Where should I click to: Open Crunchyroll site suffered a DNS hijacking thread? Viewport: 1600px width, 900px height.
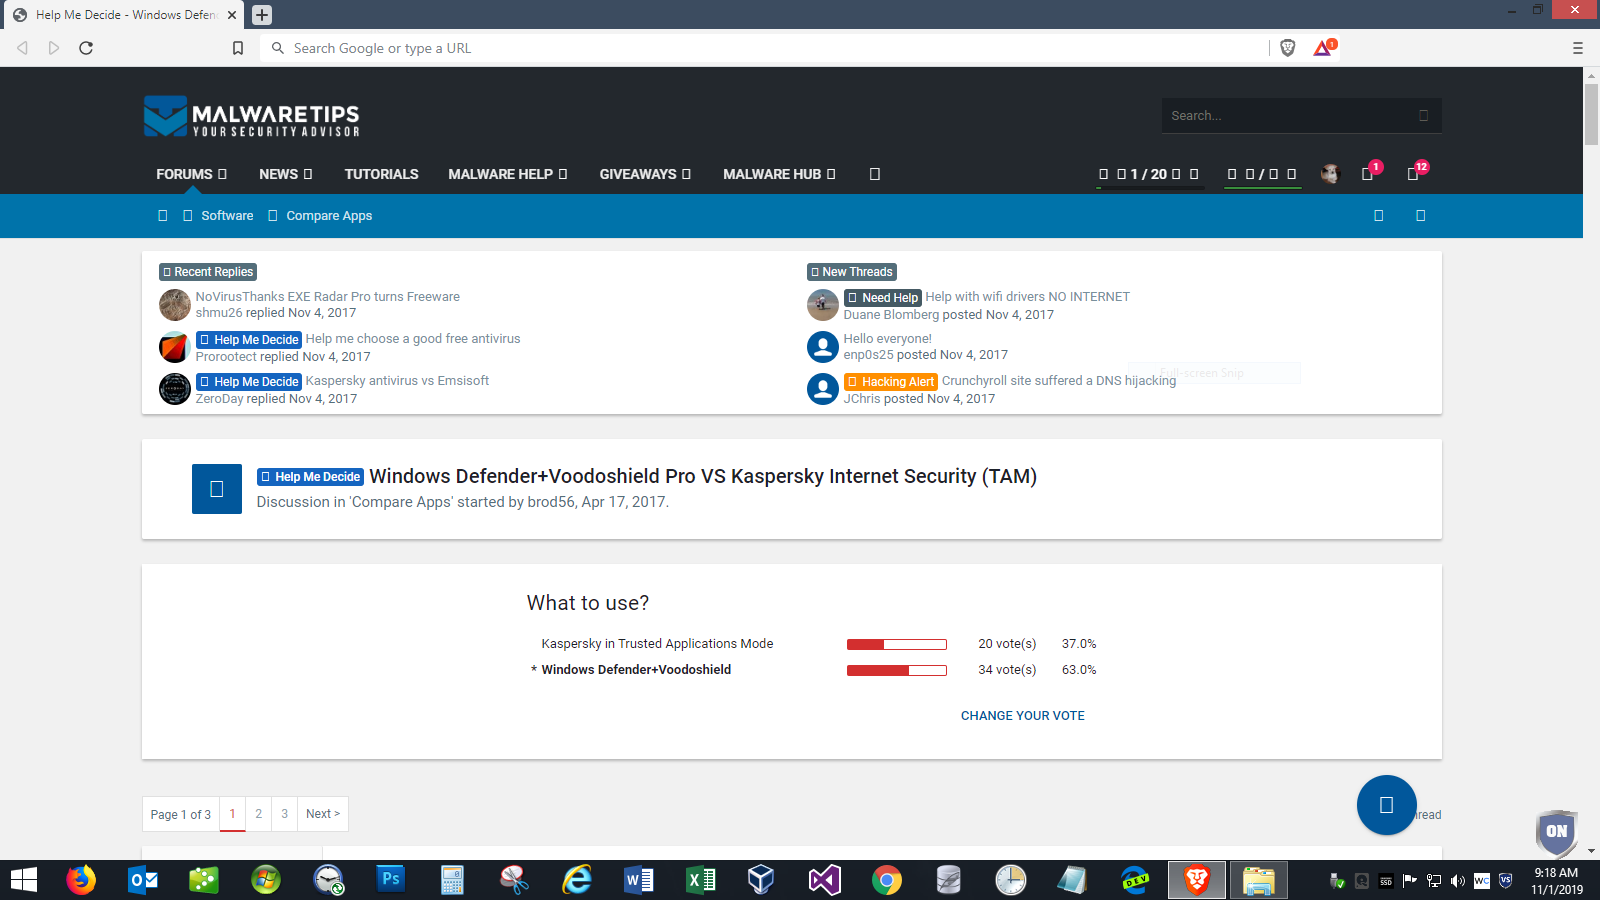click(1059, 381)
